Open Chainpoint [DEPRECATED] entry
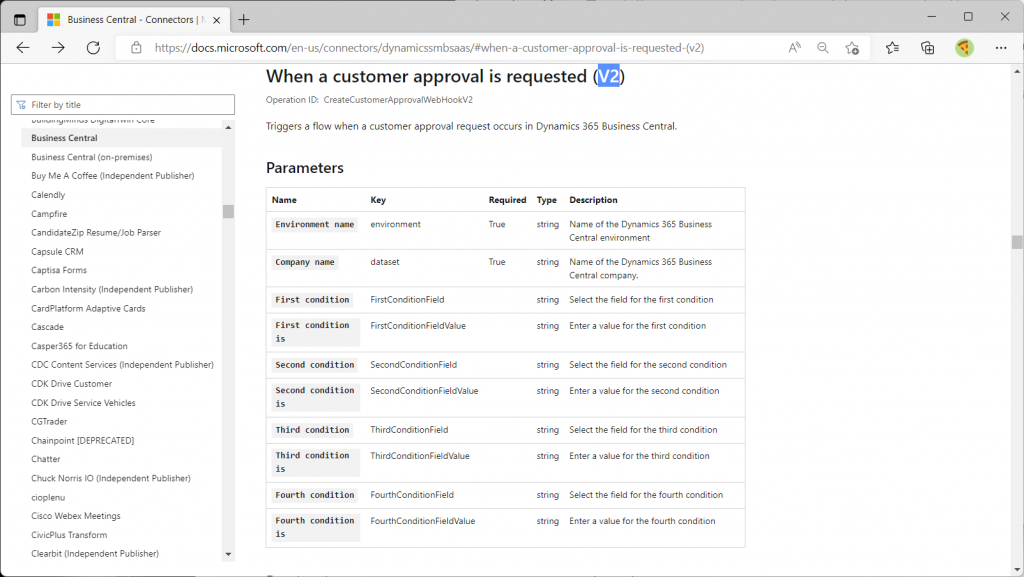1024x577 pixels. point(82,441)
